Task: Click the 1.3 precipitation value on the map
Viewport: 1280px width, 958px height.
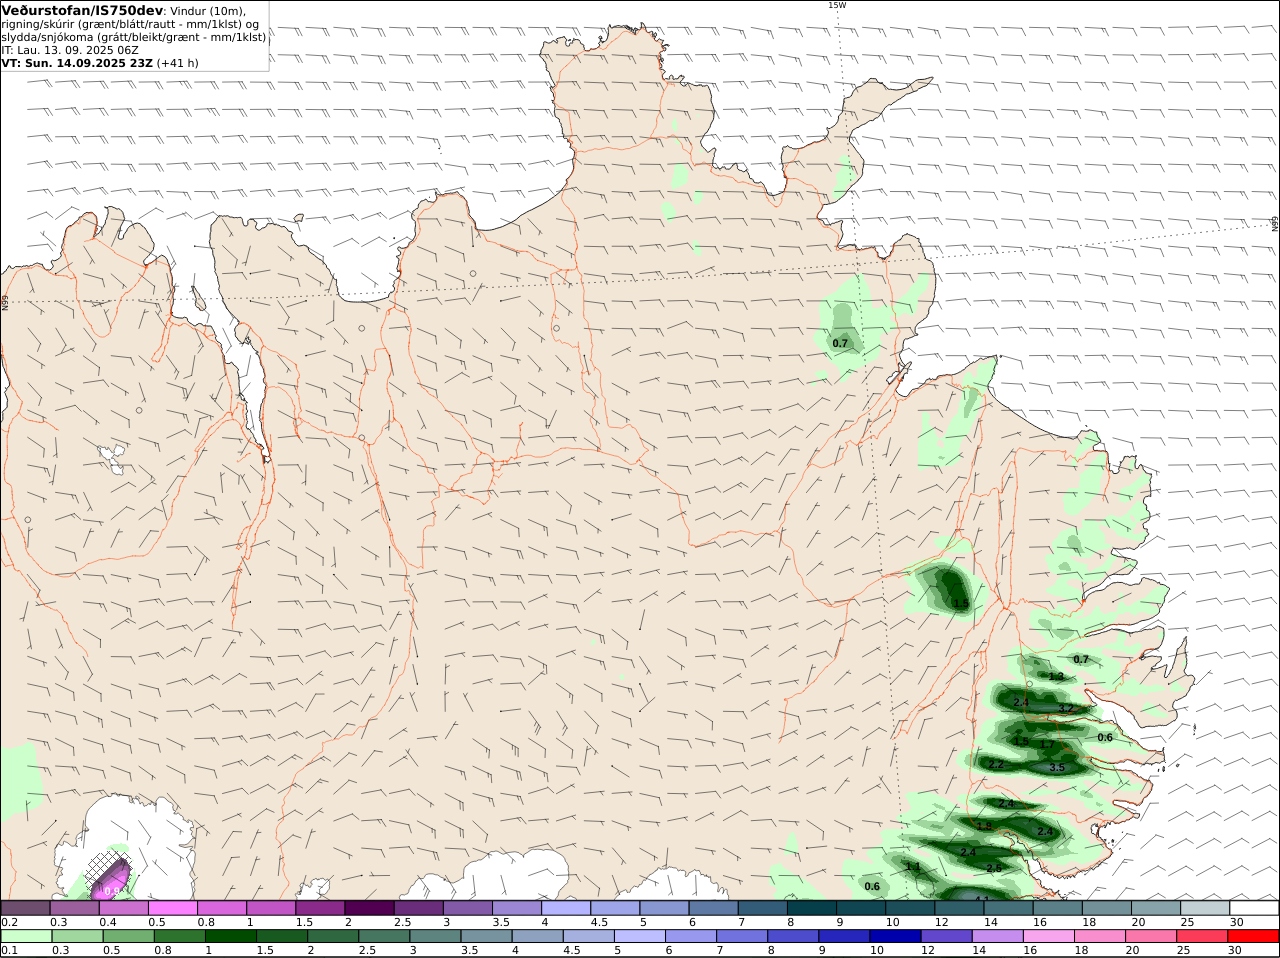Action: tap(1056, 677)
